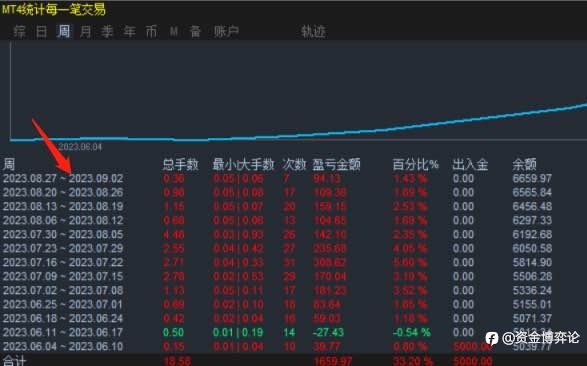Switch to the 综 summary tab
This screenshot has height=366, width=587.
19,32
